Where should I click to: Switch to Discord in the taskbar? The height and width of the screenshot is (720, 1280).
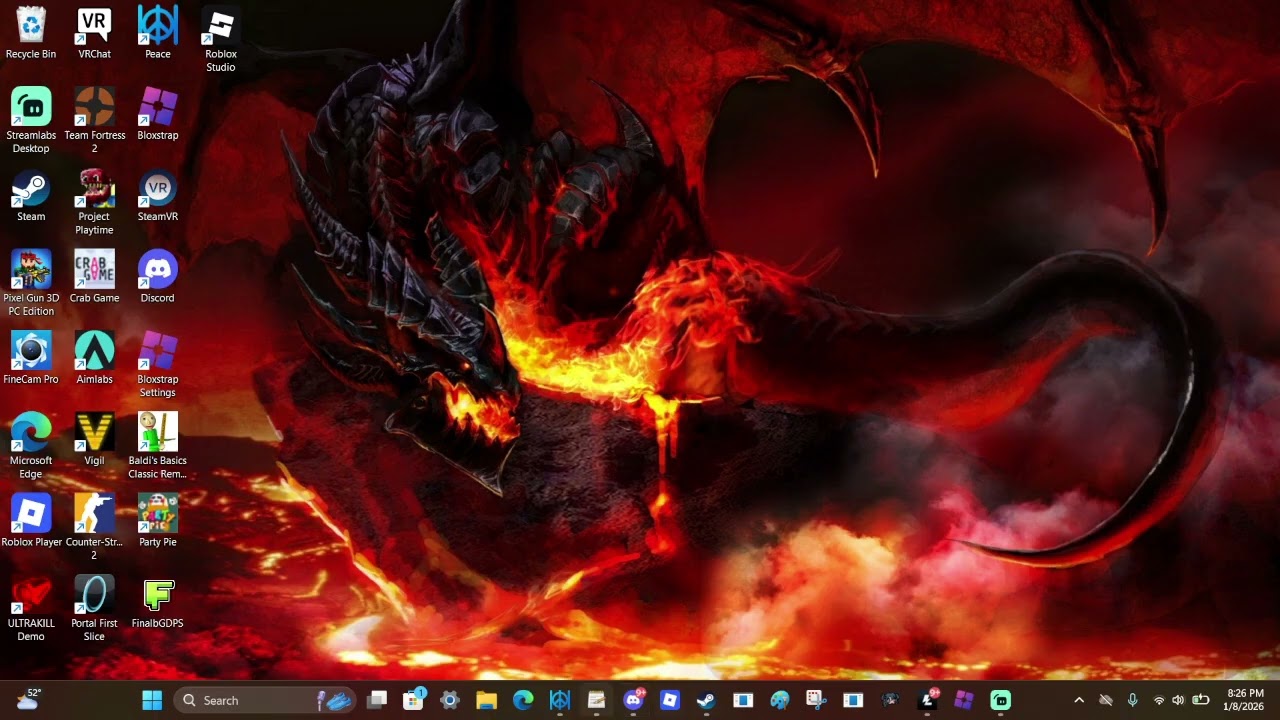coord(633,700)
